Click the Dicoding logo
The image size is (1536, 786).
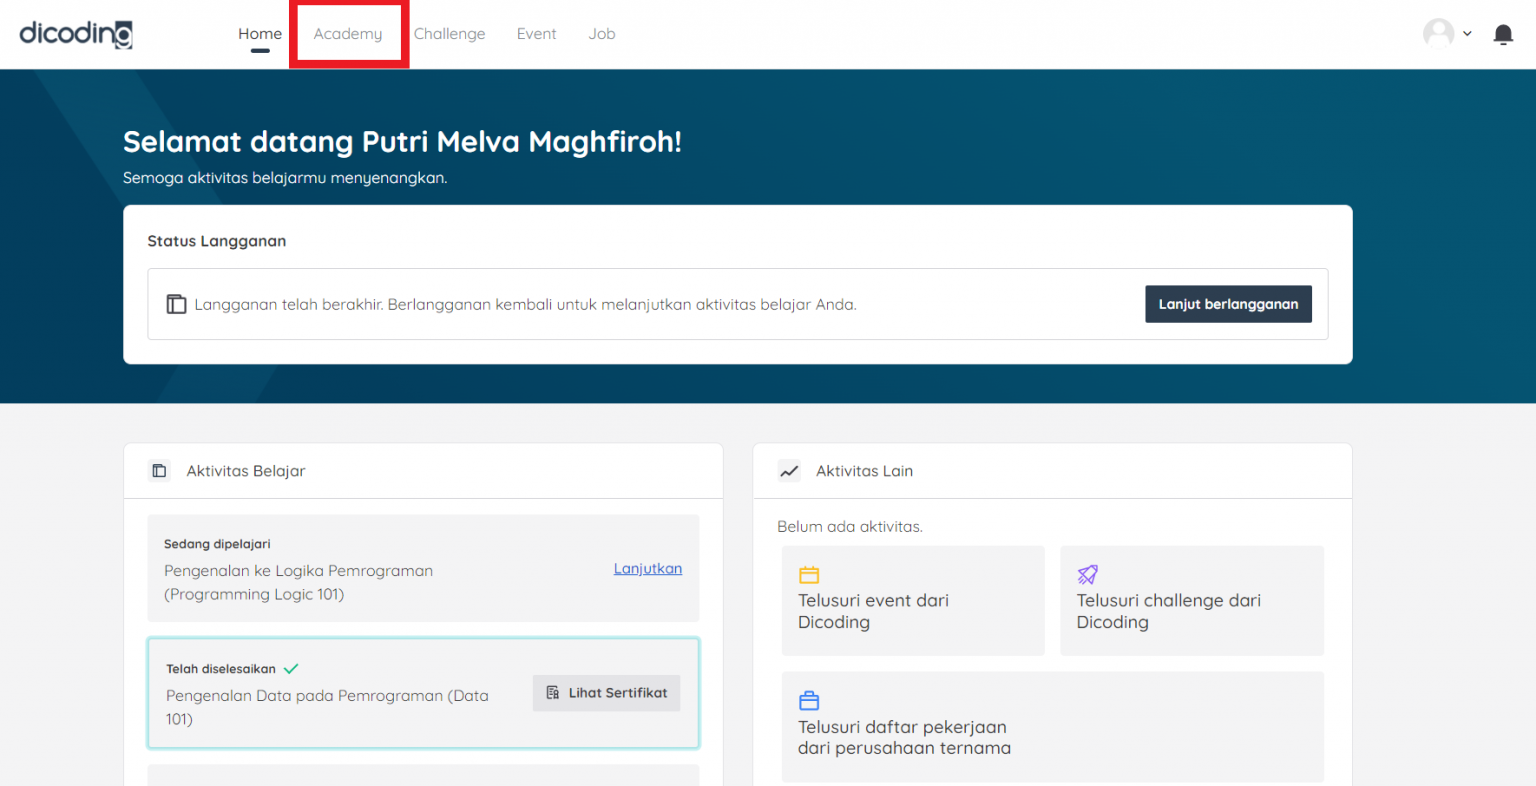coord(75,33)
